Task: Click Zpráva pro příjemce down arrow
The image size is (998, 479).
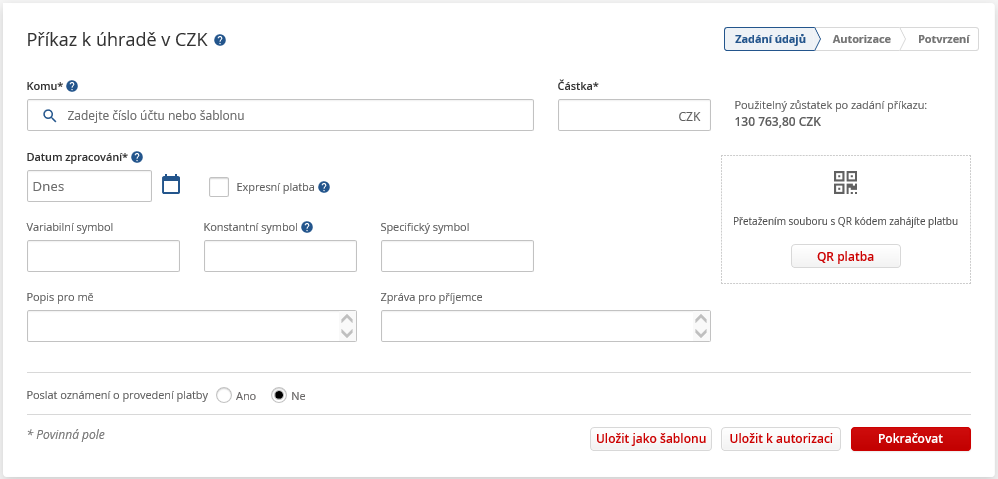Action: pos(701,333)
